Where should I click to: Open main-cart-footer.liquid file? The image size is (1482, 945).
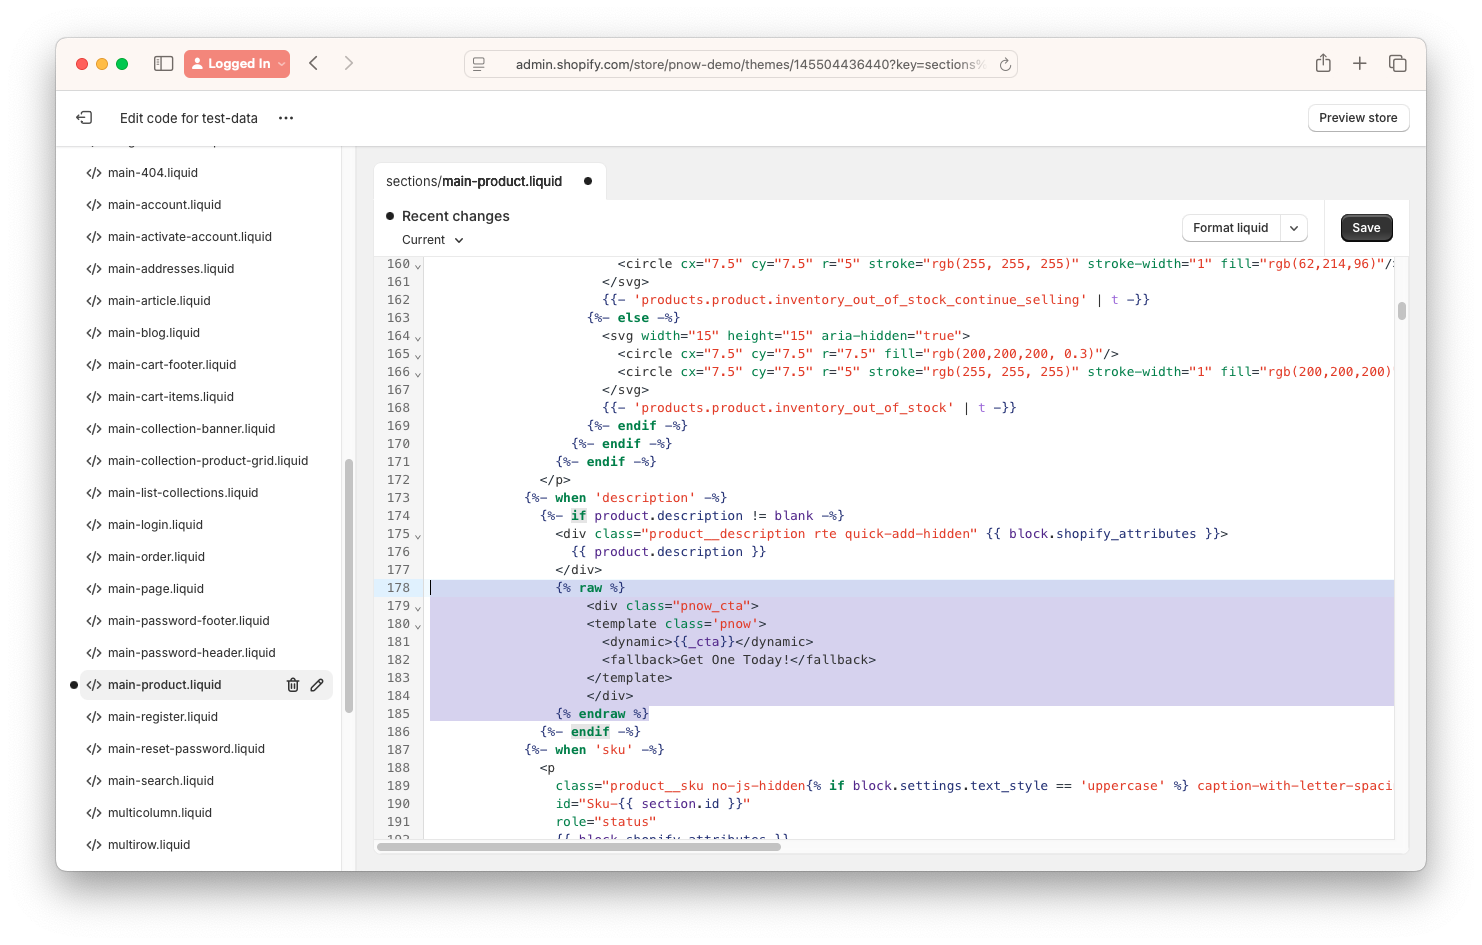pyautogui.click(x=172, y=365)
